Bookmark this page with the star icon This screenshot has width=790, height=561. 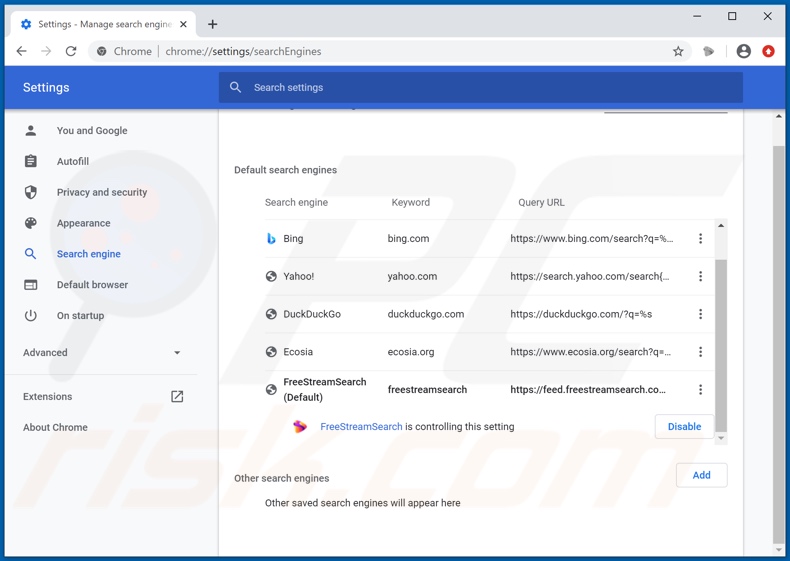tap(678, 51)
